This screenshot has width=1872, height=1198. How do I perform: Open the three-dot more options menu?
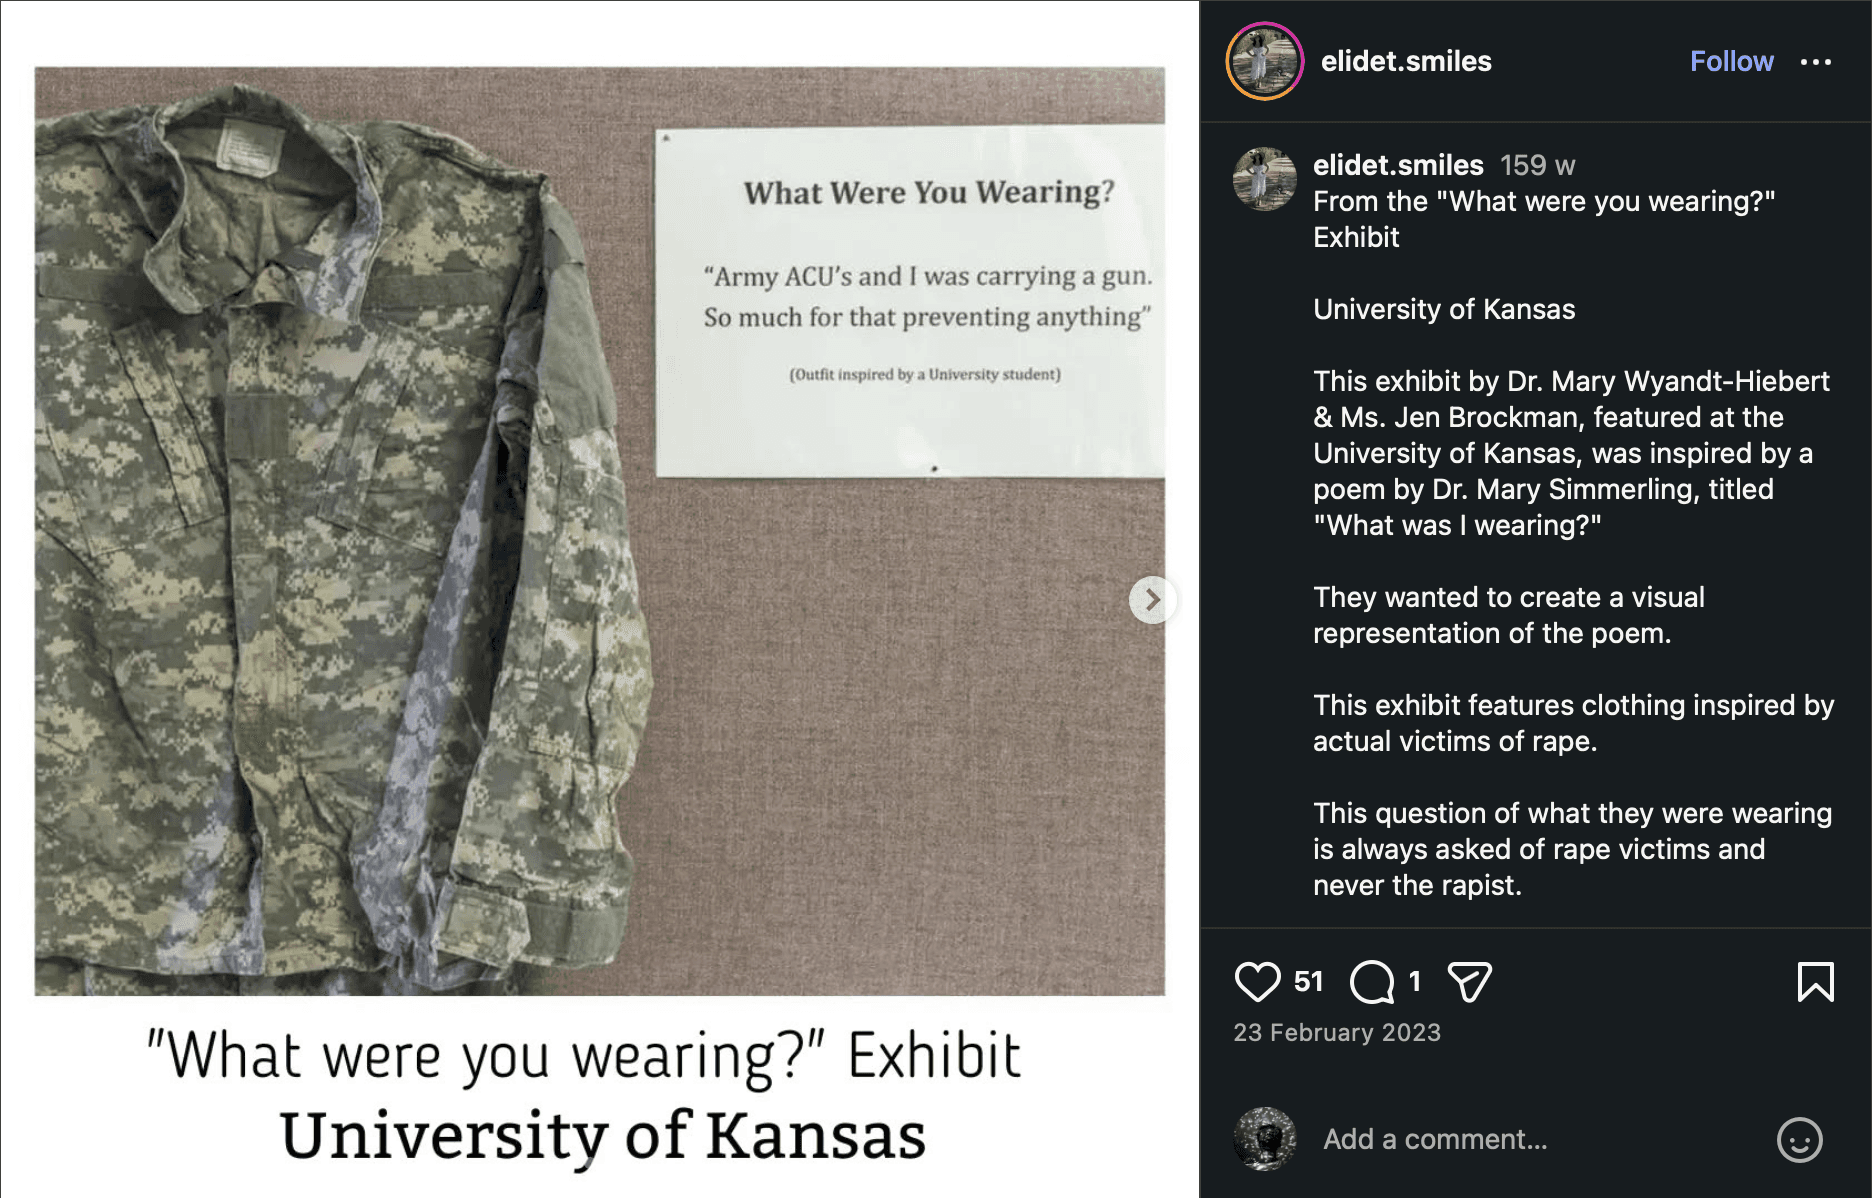tap(1815, 62)
